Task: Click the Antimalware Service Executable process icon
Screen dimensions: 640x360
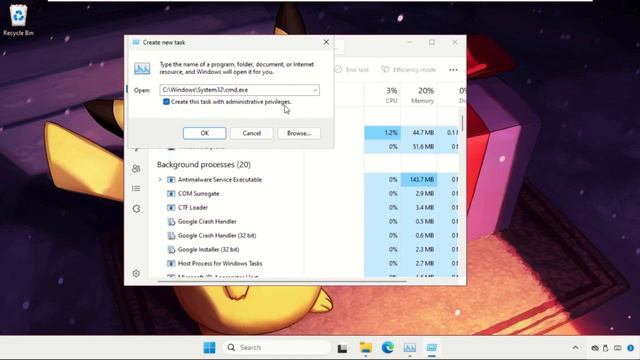Action: pyautogui.click(x=171, y=180)
